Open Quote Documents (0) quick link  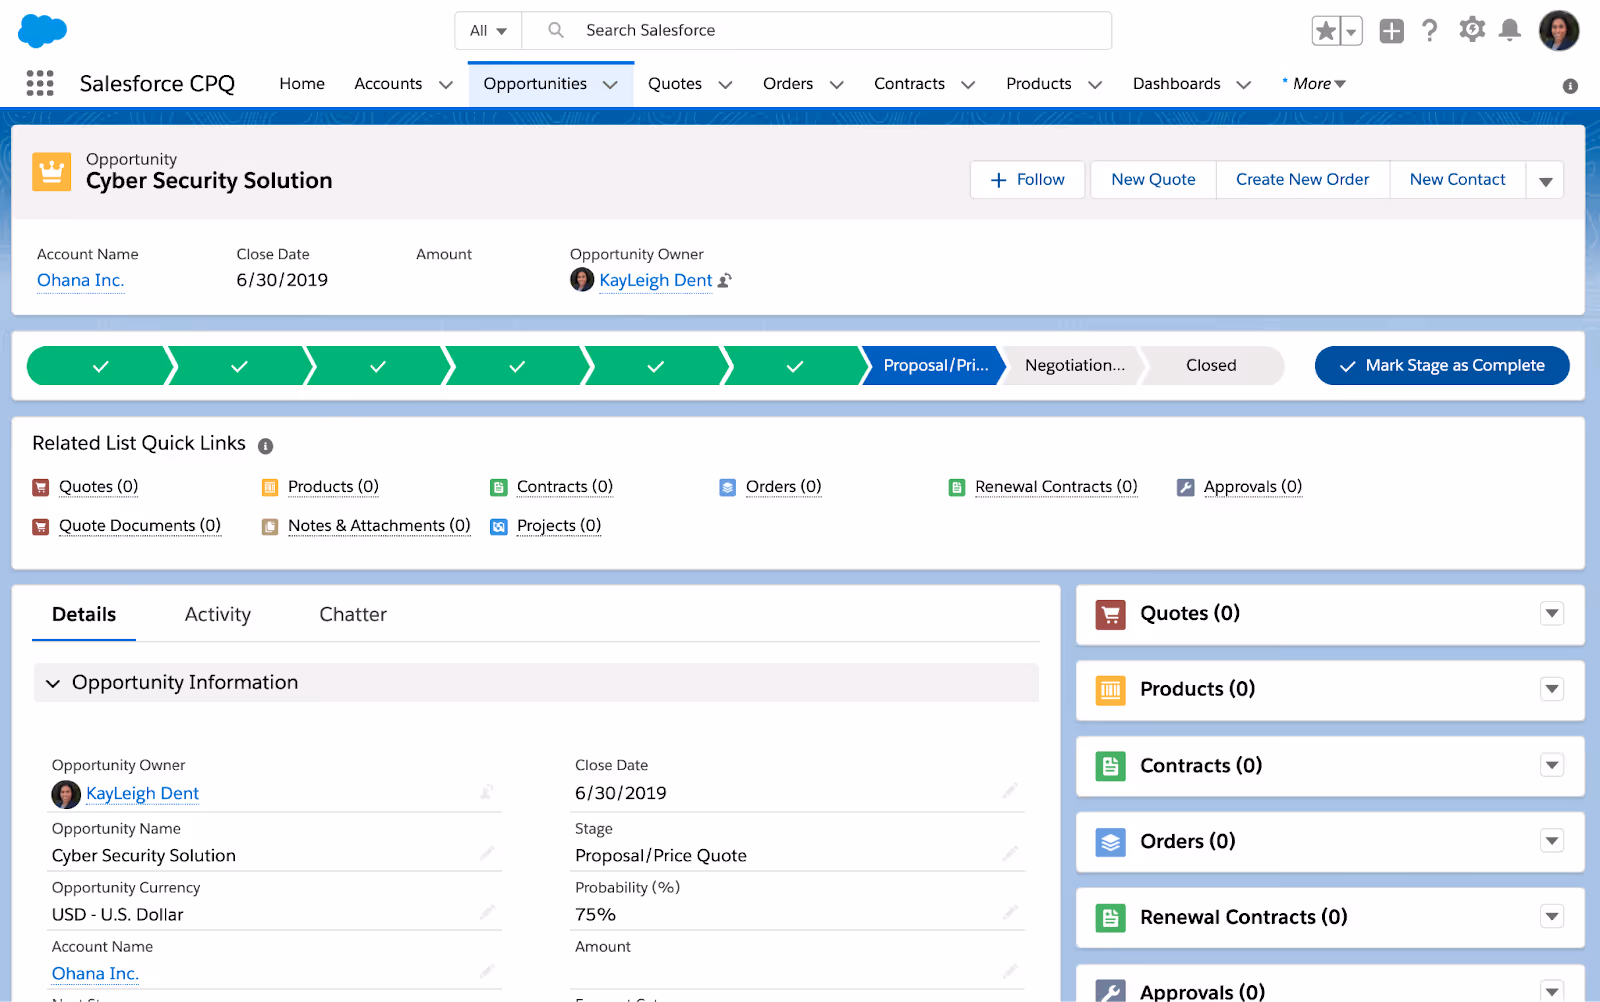tap(140, 526)
